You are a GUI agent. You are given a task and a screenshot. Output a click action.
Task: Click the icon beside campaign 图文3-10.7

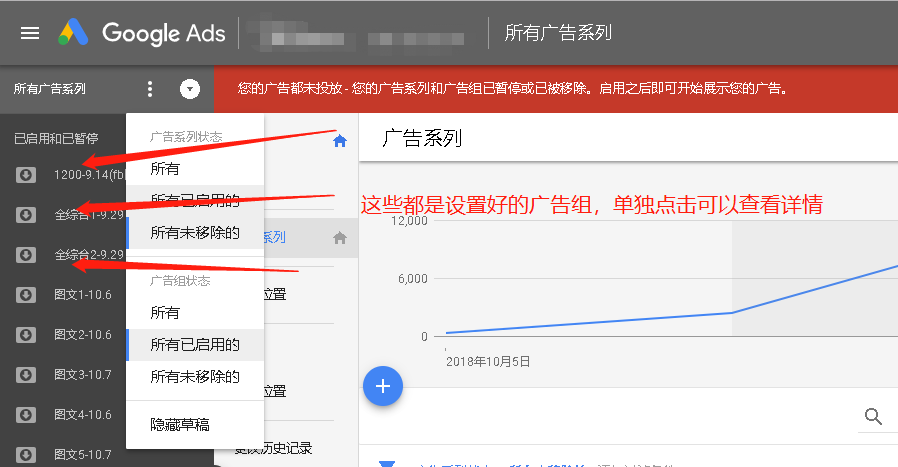pos(26,374)
